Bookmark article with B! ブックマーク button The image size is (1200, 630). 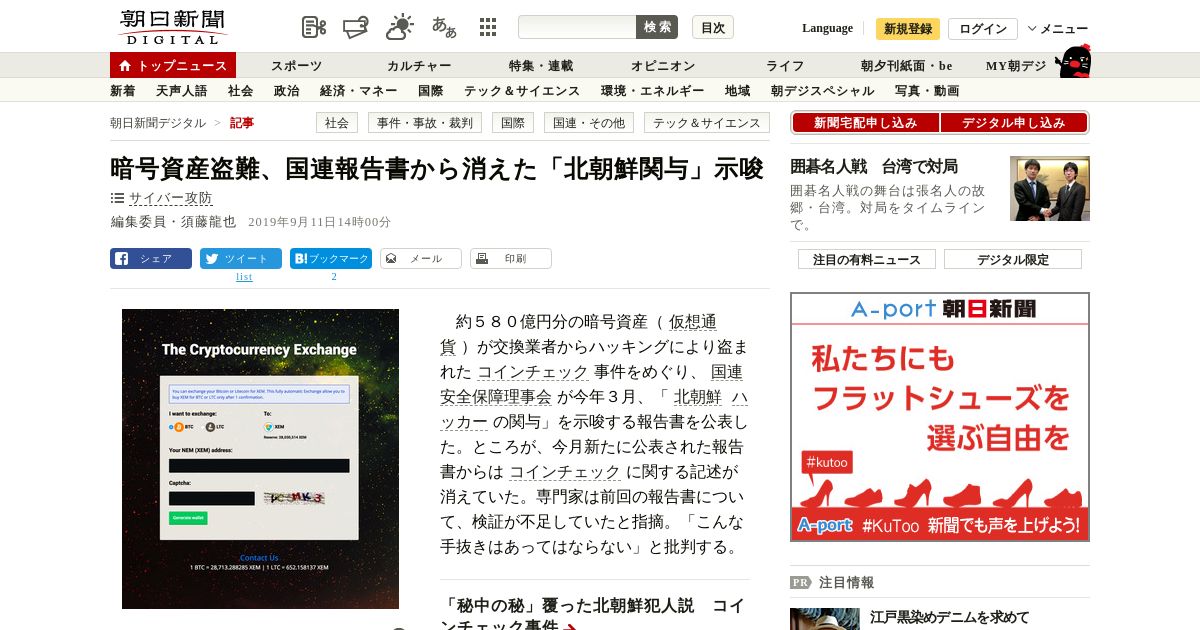pyautogui.click(x=331, y=259)
